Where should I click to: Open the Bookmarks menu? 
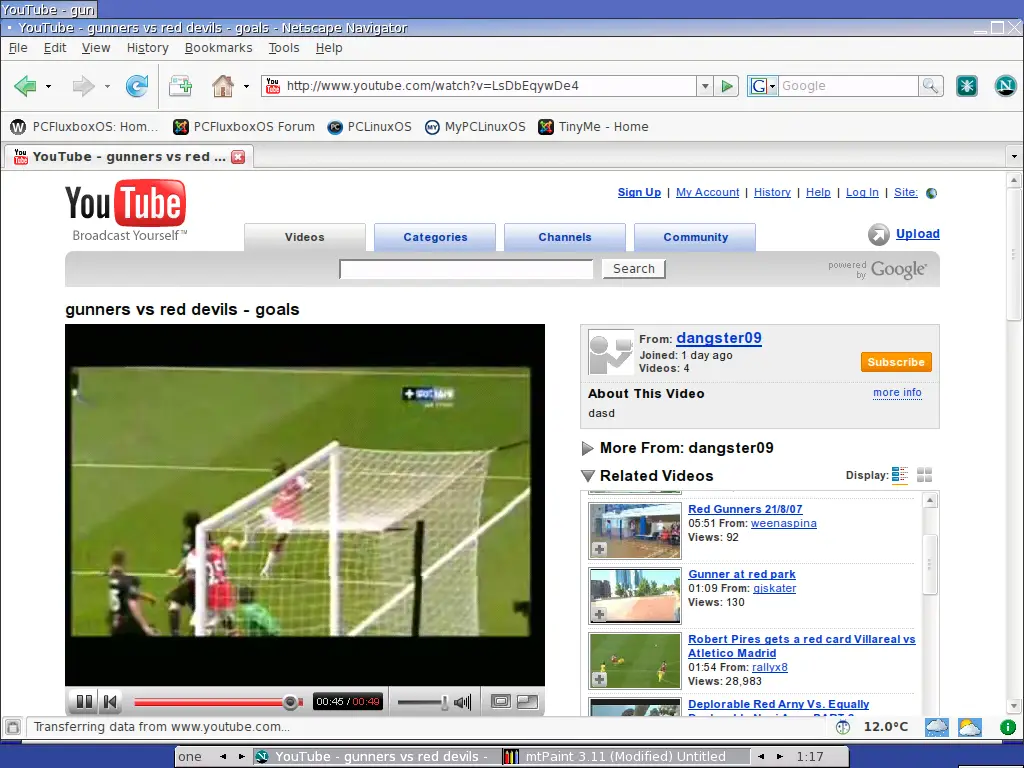(x=218, y=48)
